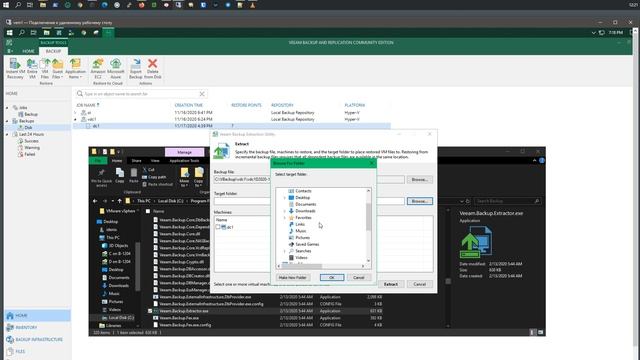Collapse the Backups tree node

tap(7, 121)
